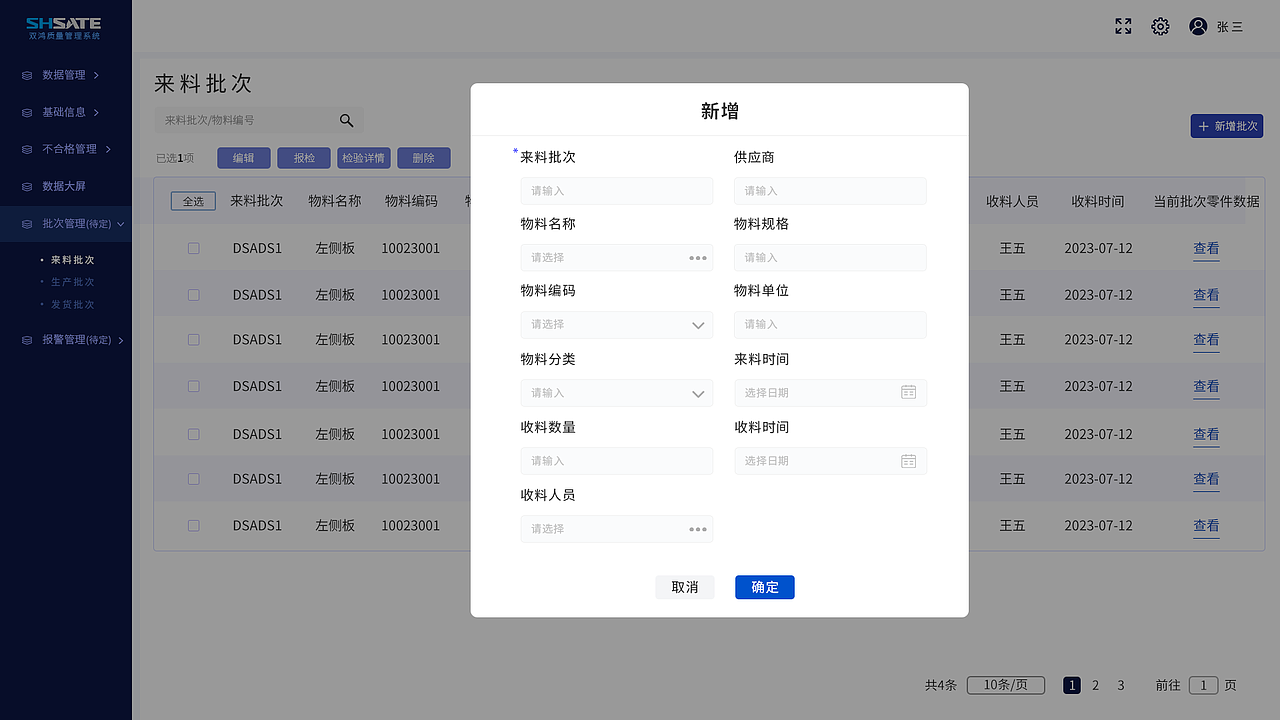
Task: Open the calendar picker for 来料时间
Action: click(908, 392)
